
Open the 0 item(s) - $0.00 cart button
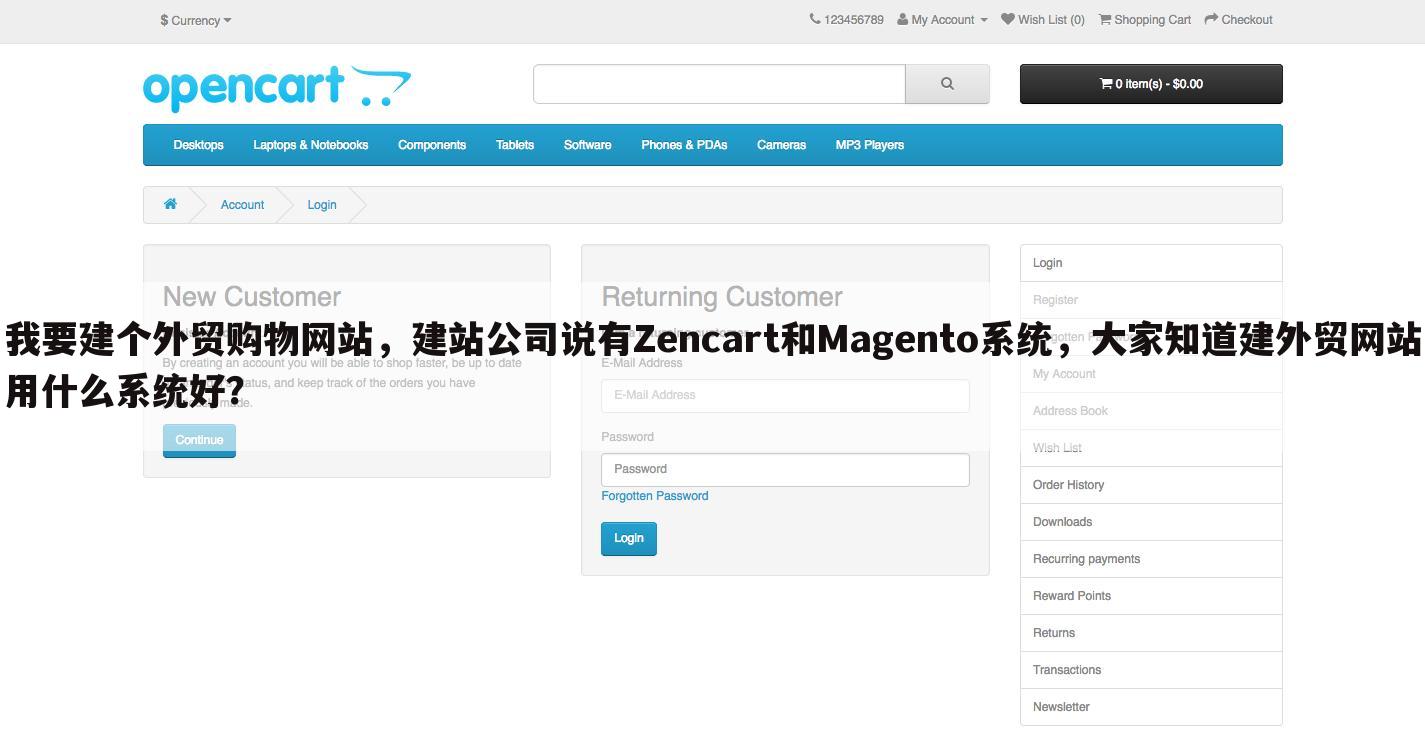tap(1151, 84)
